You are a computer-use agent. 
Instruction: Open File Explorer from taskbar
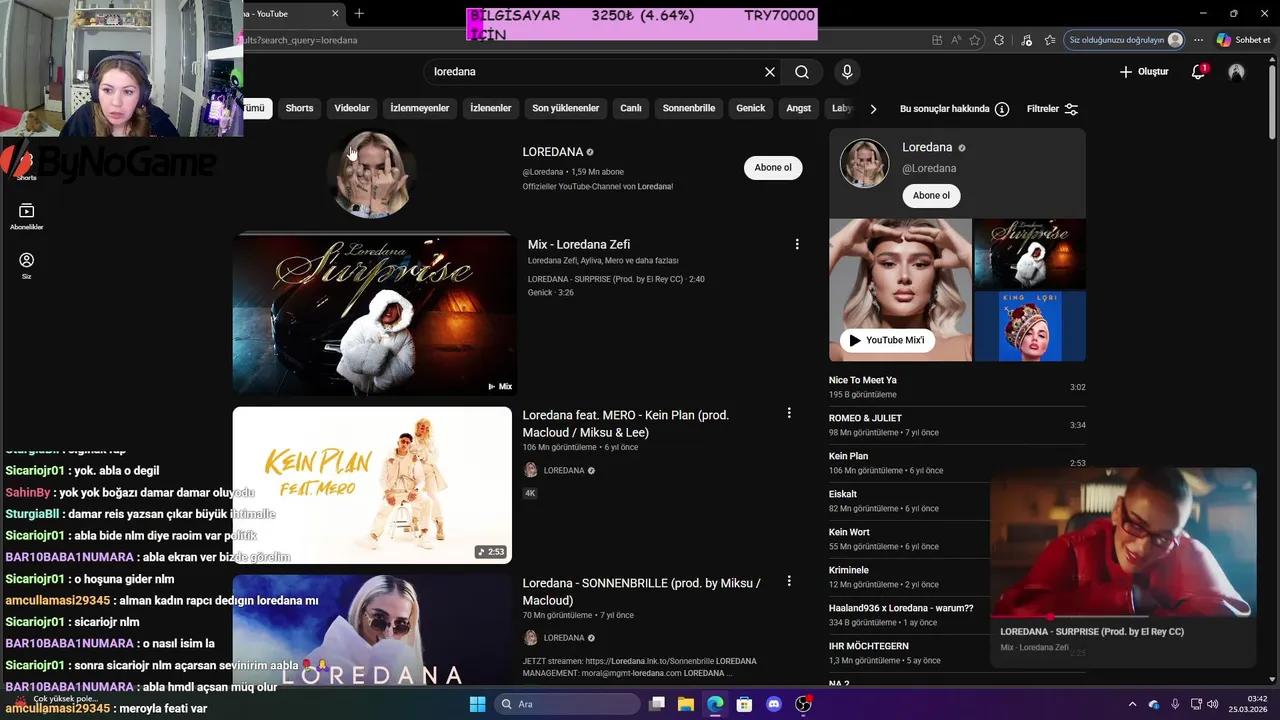(x=686, y=704)
